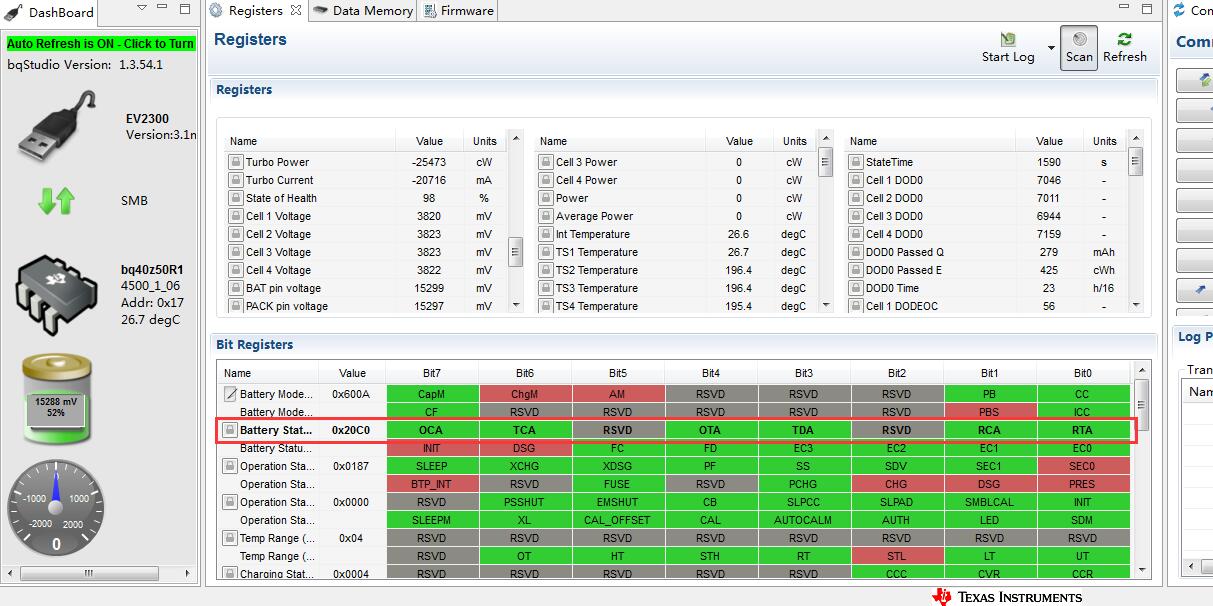Toggle the SLEEP bit in Operation Status

point(432,466)
